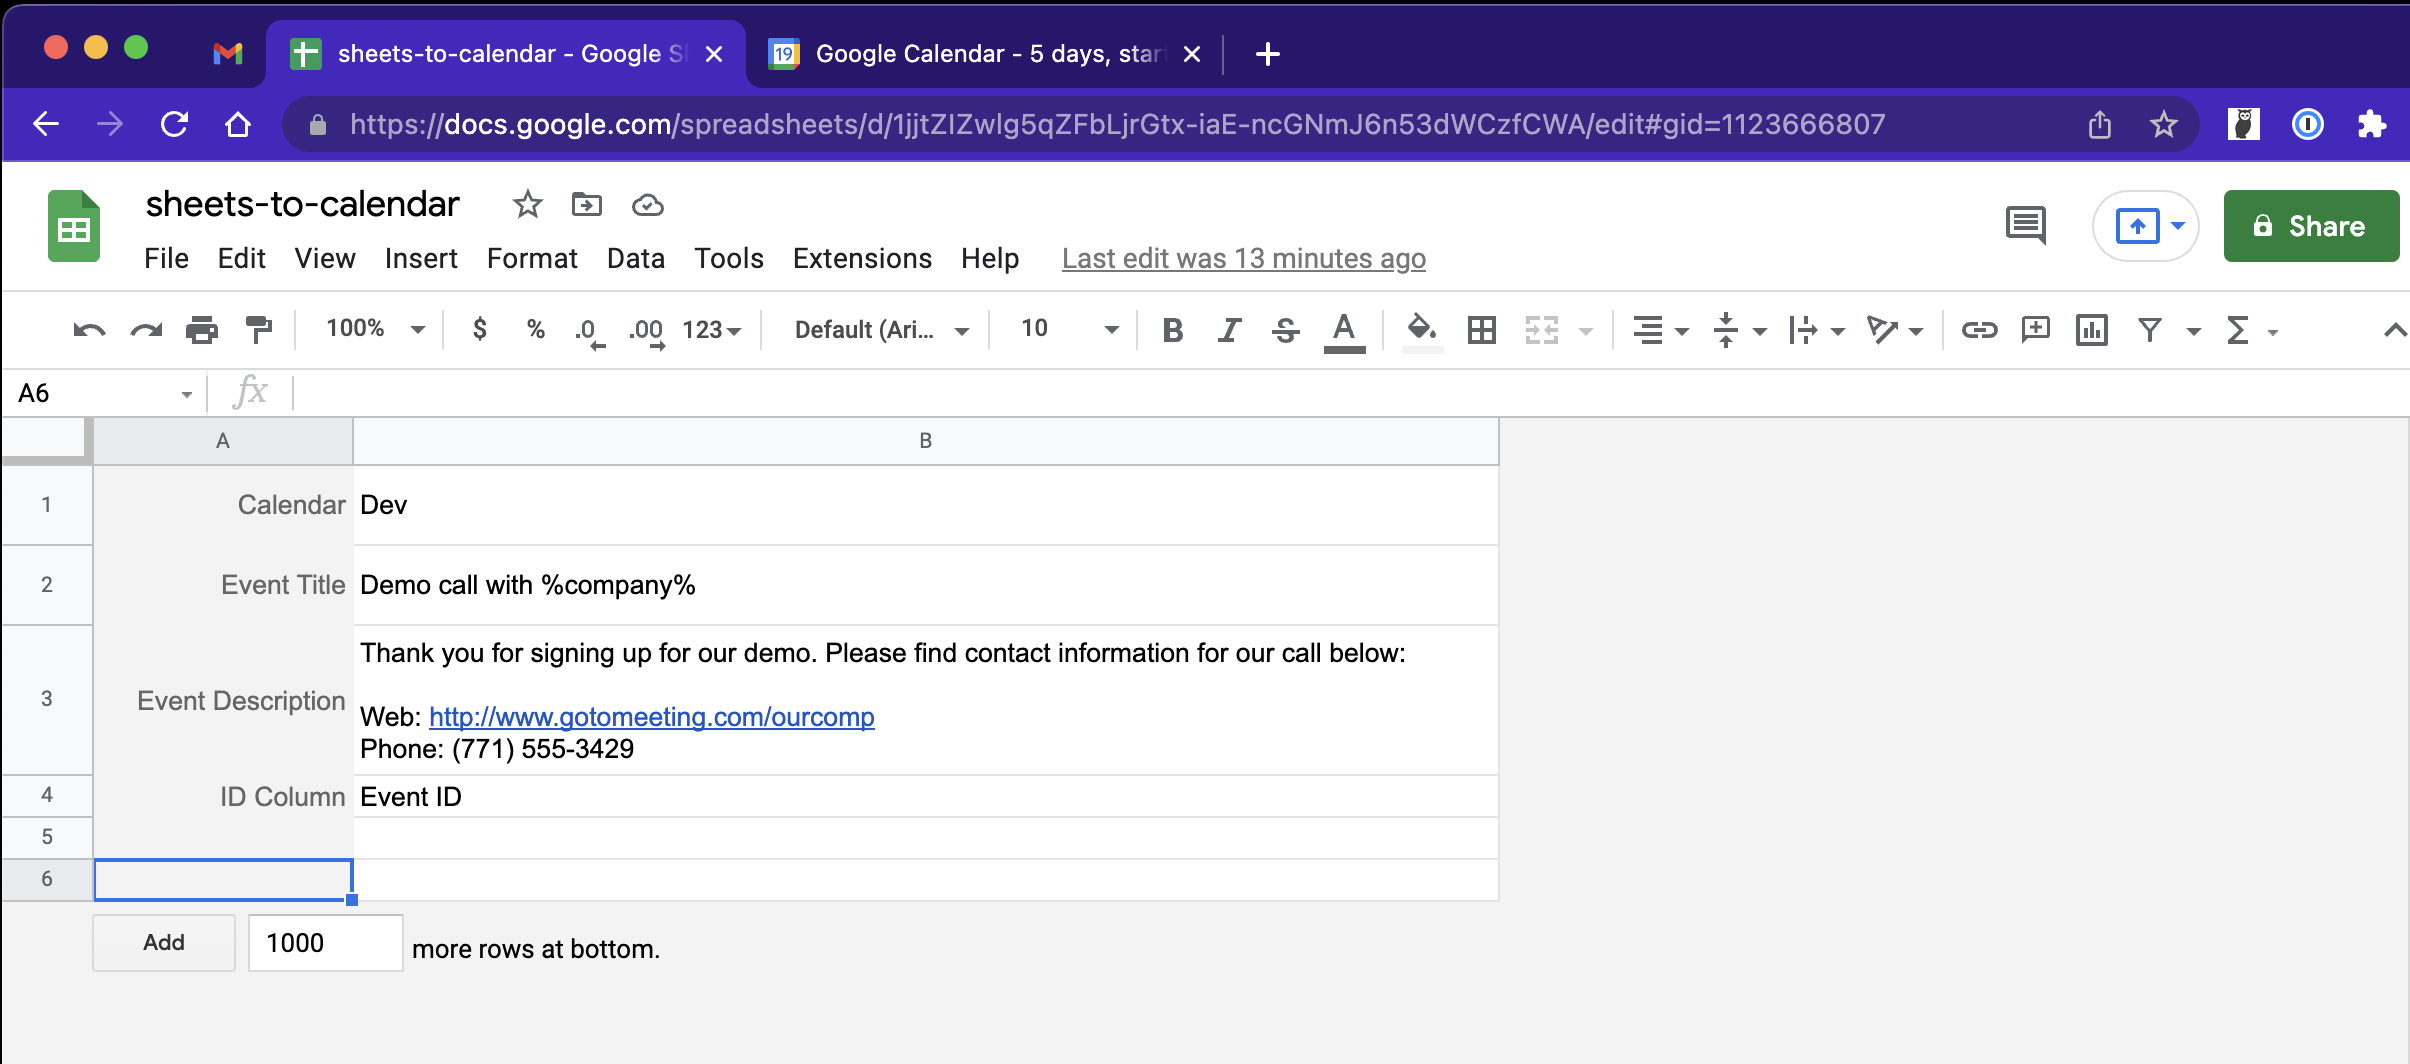
Task: Collapse the menus with up chevron
Action: (x=2394, y=330)
